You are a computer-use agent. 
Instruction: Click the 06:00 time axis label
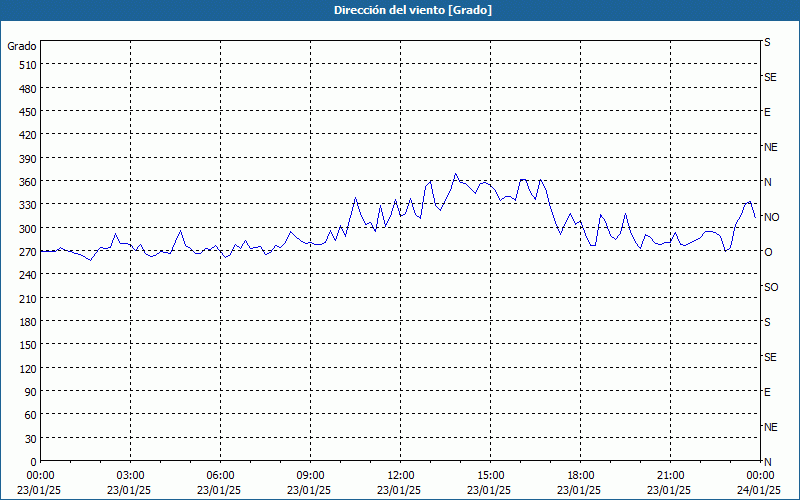pyautogui.click(x=220, y=476)
